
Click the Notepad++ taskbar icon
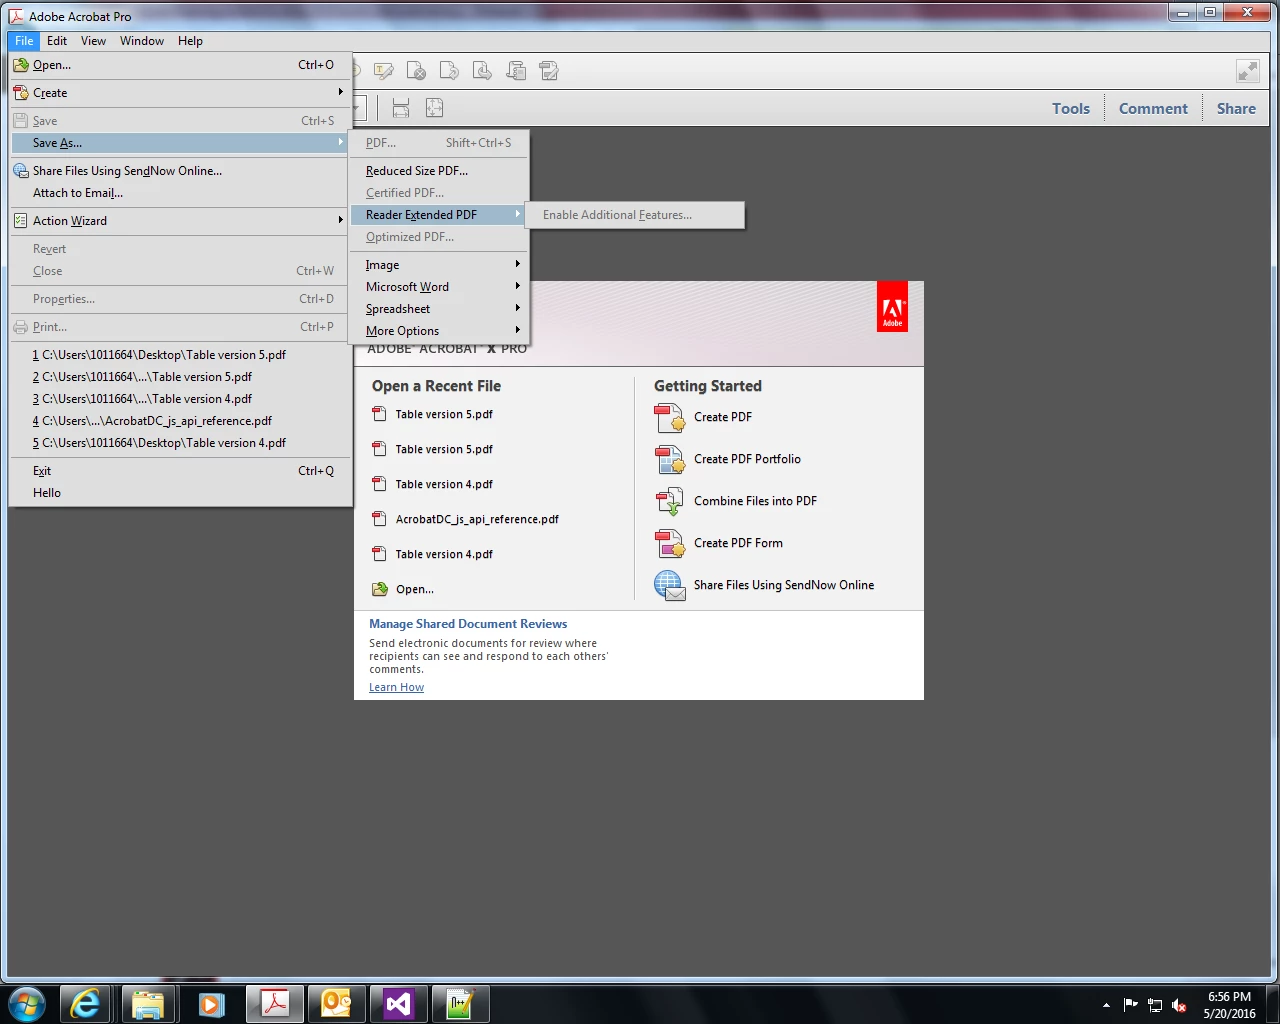460,1003
